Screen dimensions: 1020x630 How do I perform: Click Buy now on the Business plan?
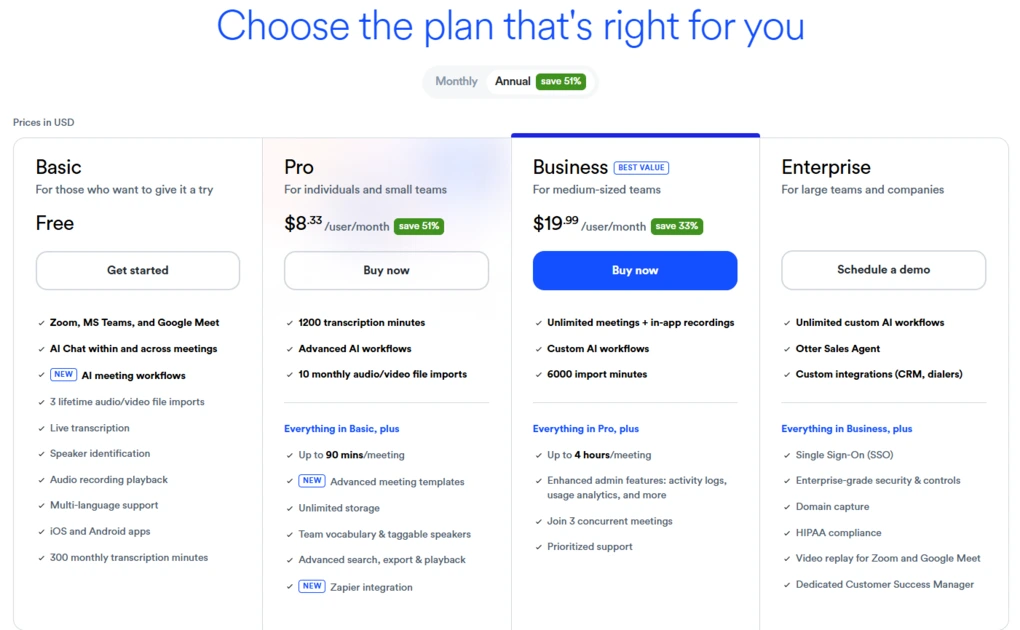[x=635, y=270]
